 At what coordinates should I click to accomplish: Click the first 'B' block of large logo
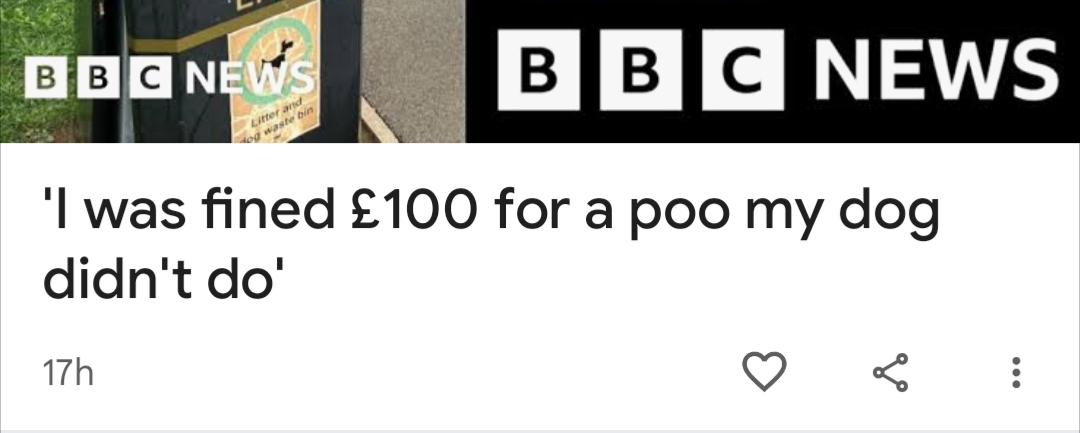(x=539, y=70)
